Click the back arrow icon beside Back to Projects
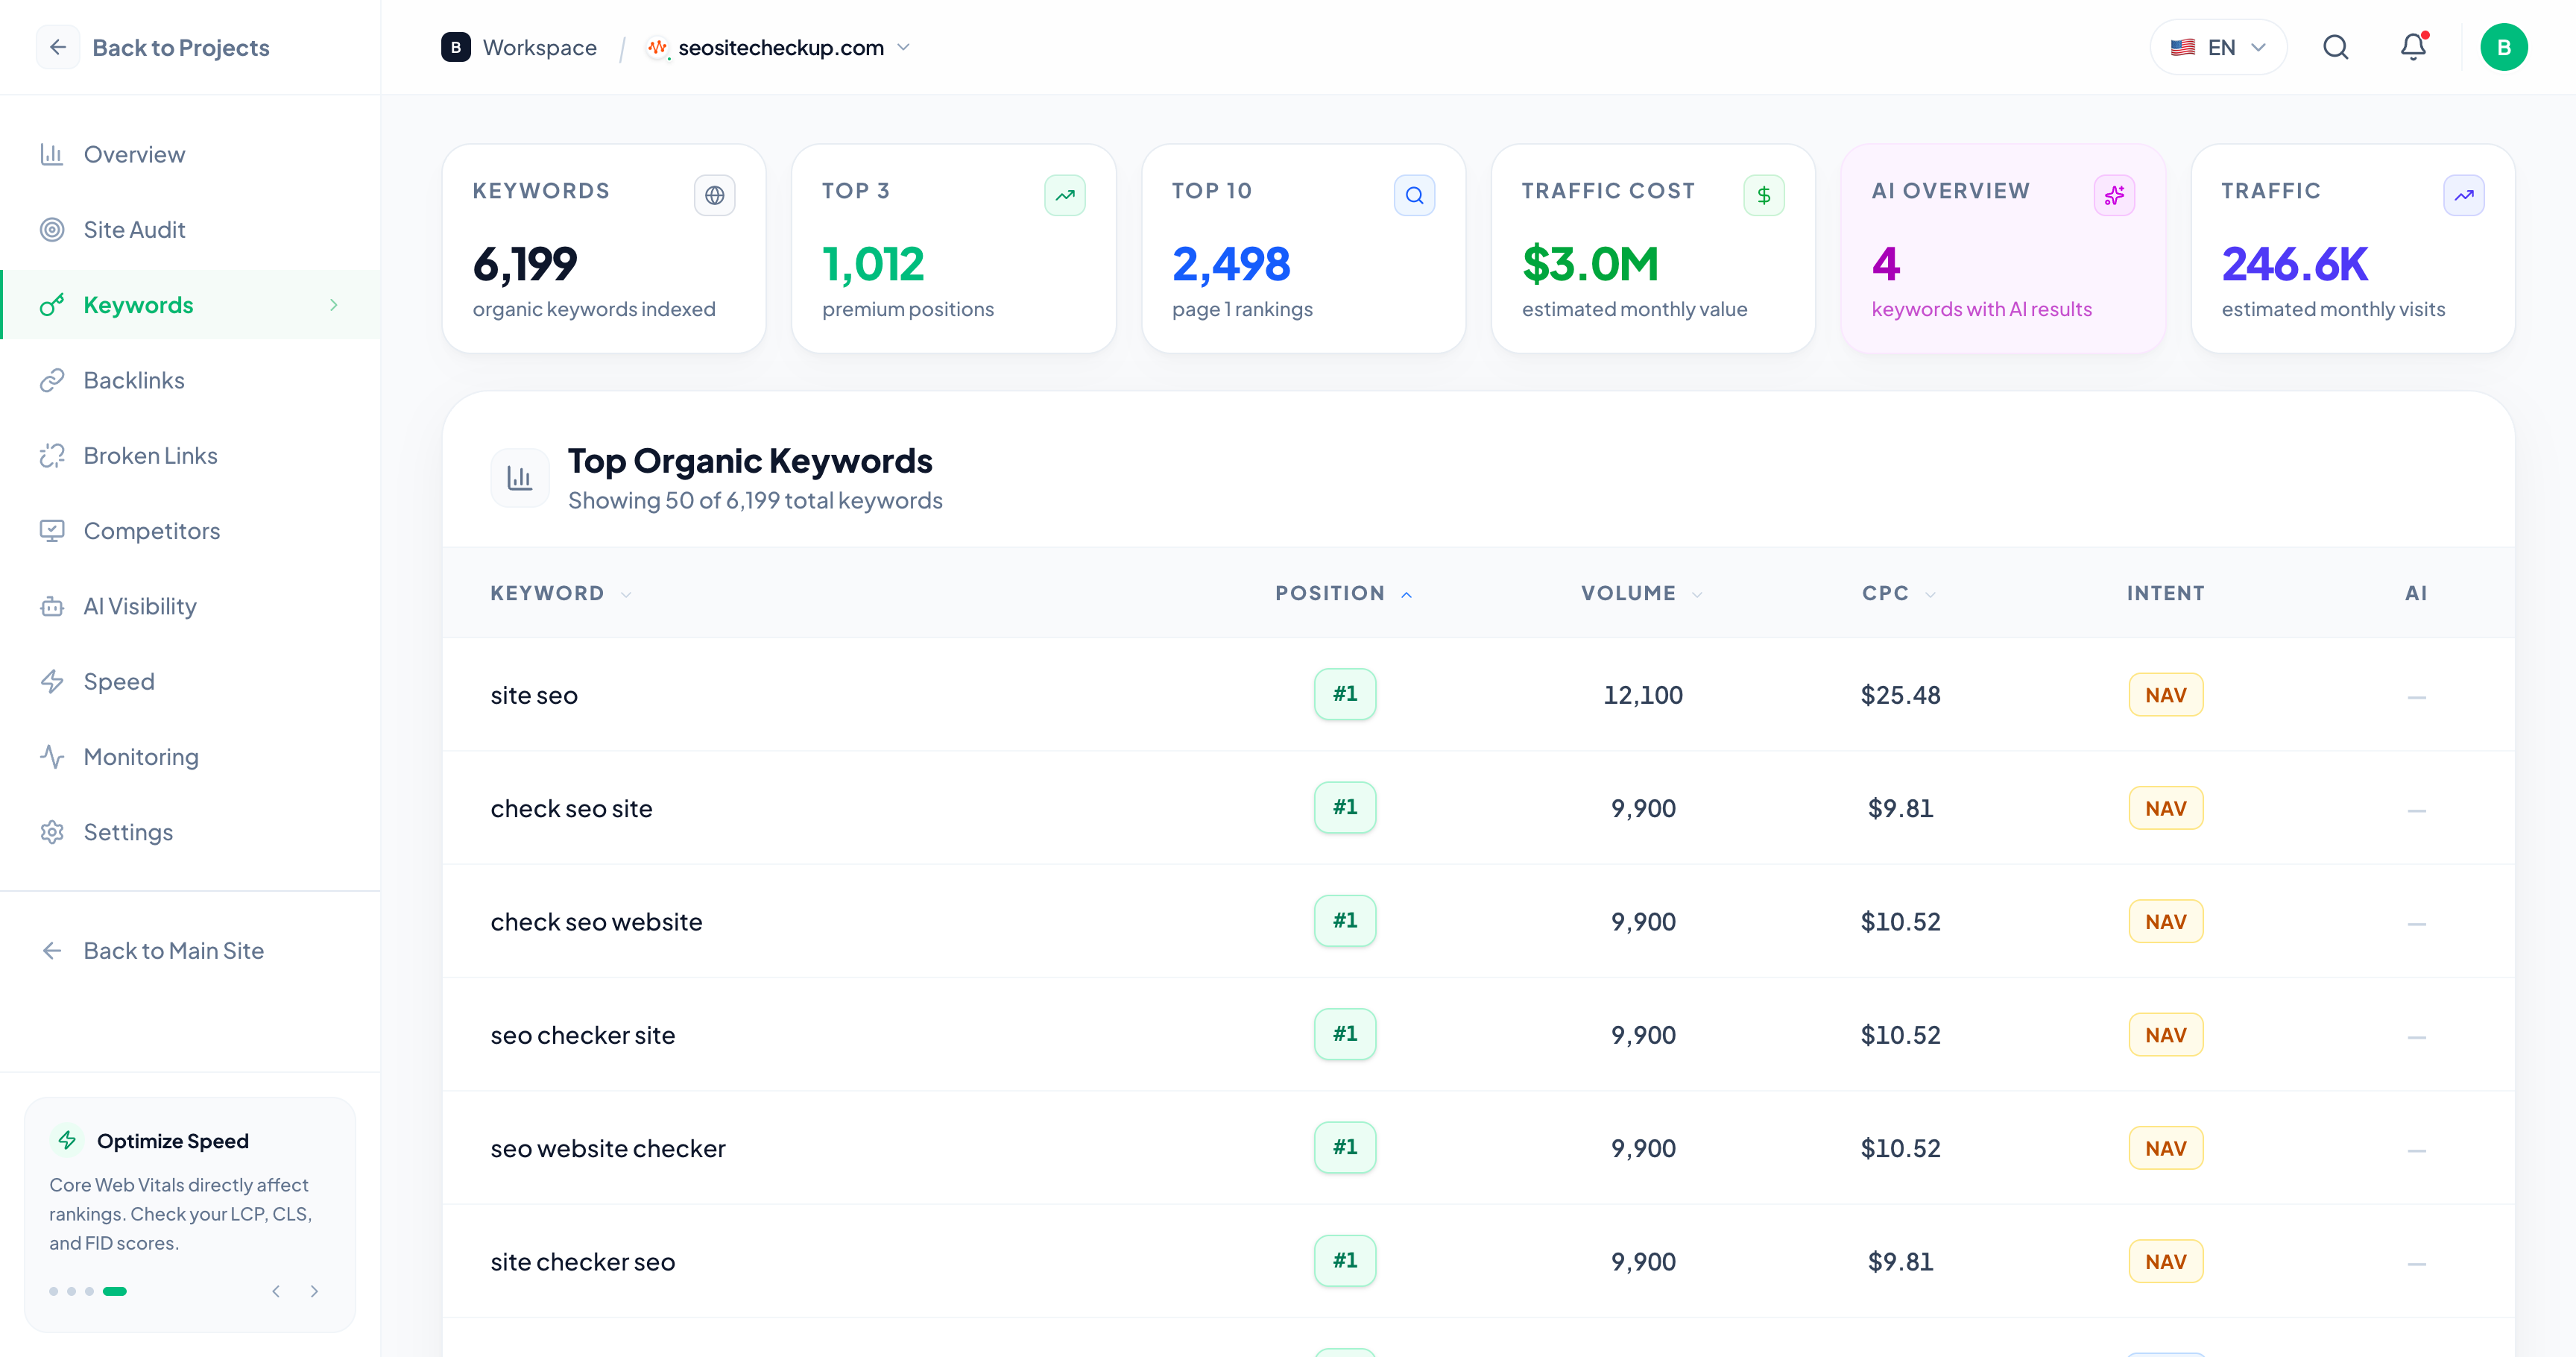This screenshot has height=1357, width=2576. [x=58, y=47]
